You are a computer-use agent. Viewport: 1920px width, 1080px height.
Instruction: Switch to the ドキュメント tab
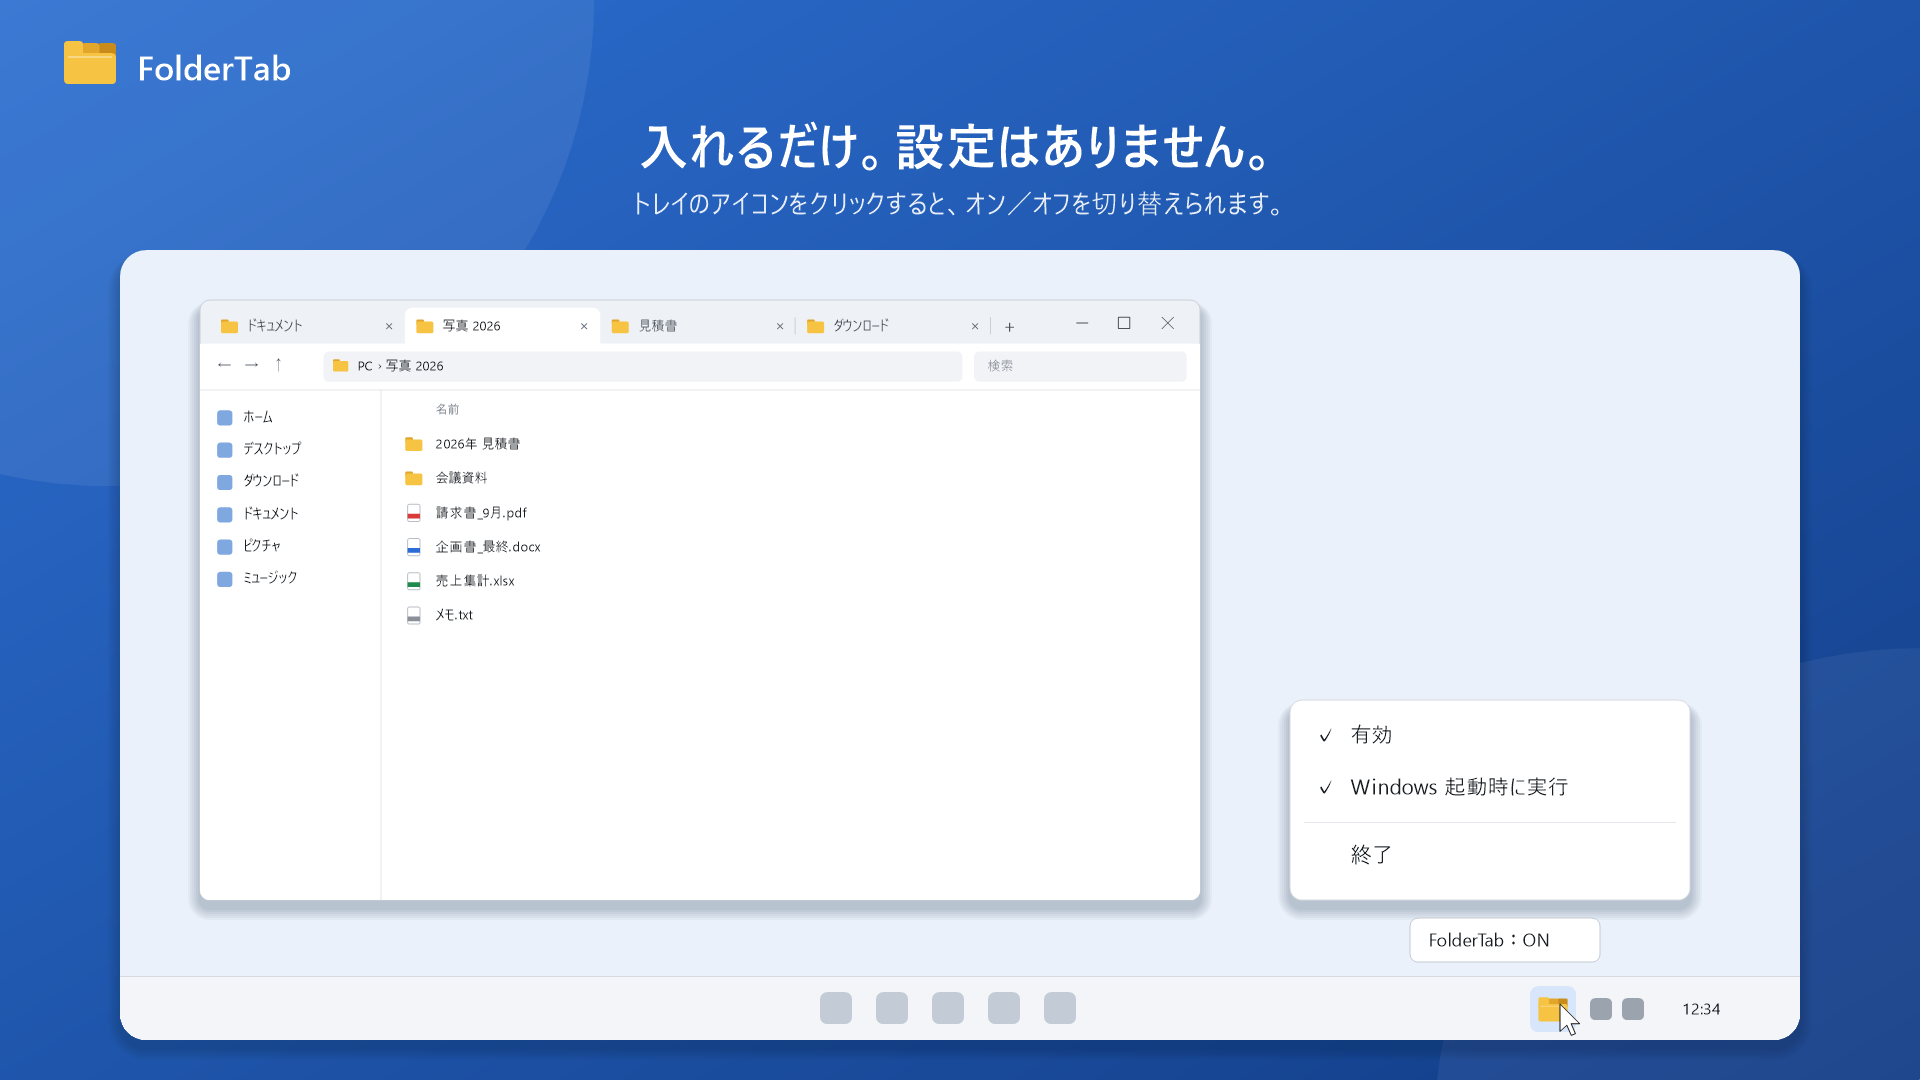pos(303,326)
